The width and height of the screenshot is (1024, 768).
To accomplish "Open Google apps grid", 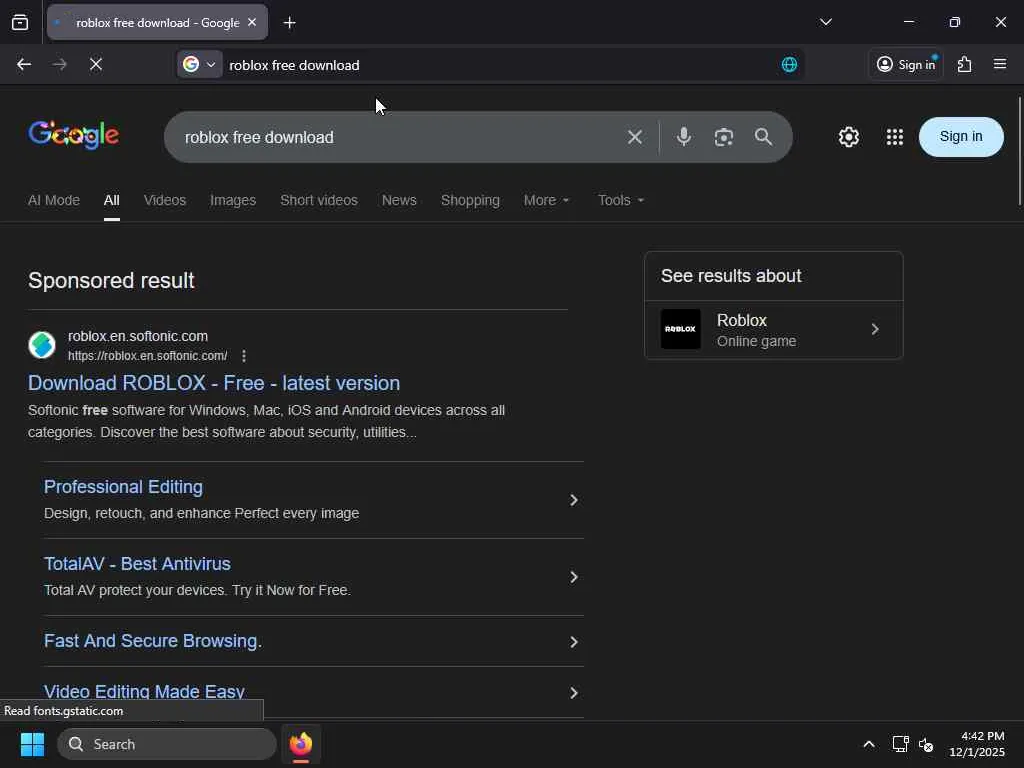I will tap(894, 136).
